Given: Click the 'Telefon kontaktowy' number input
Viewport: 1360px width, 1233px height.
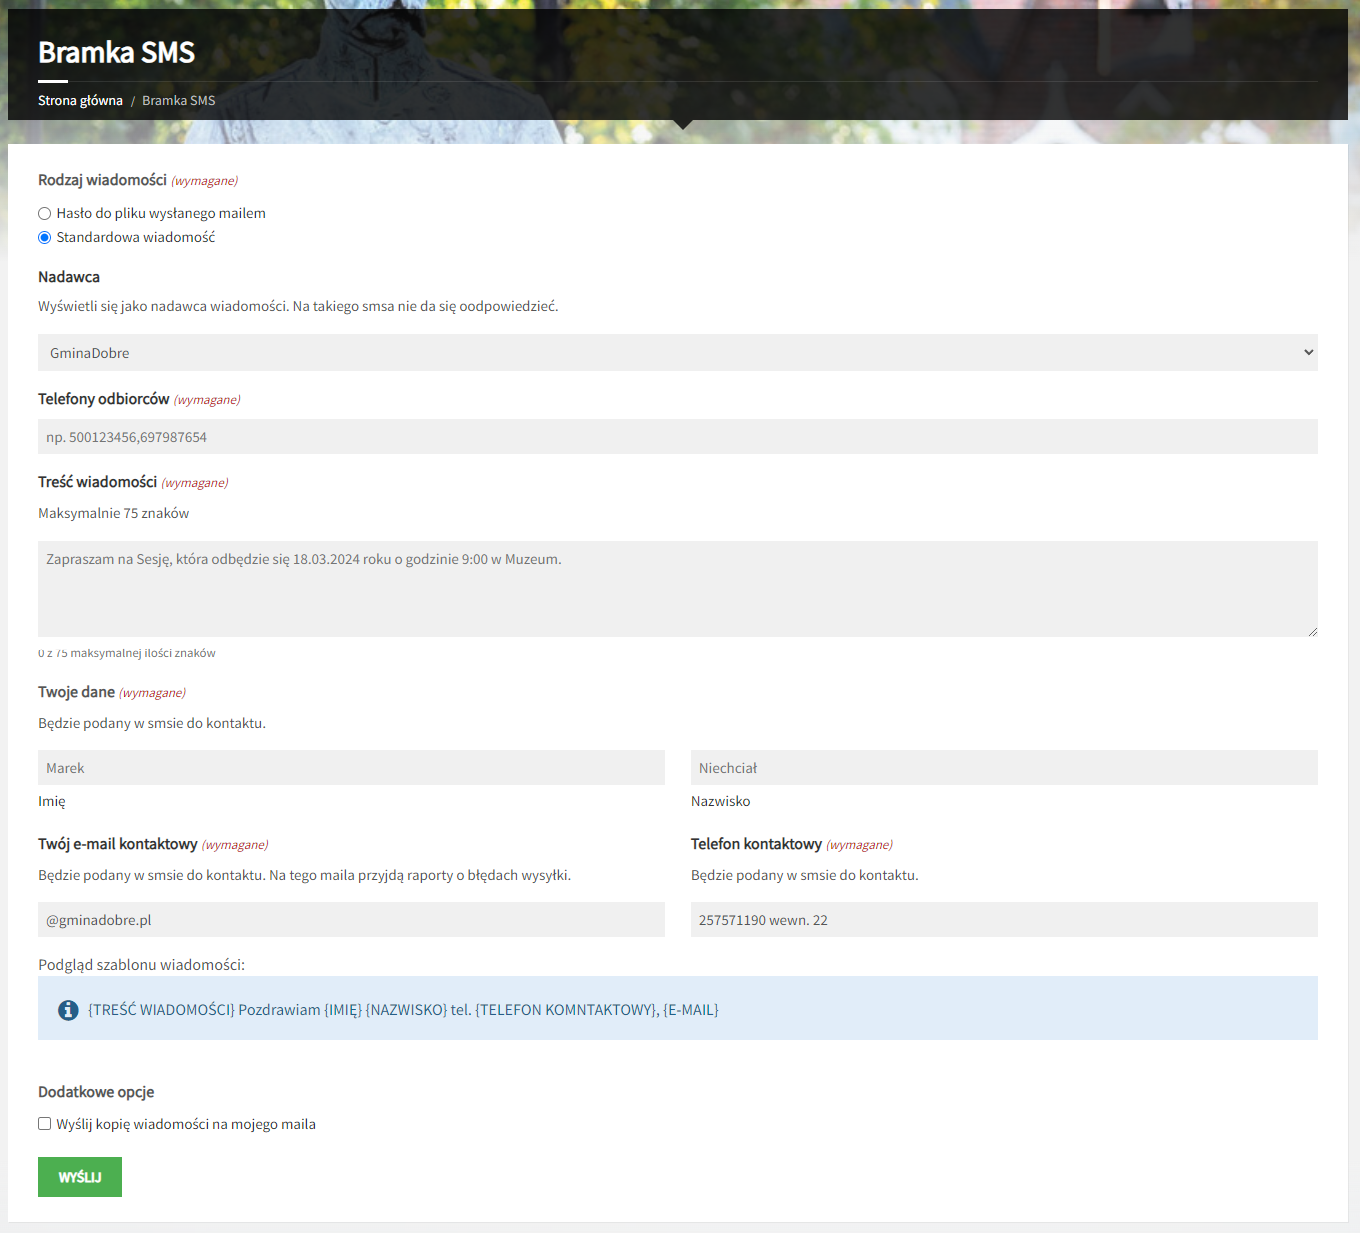Looking at the screenshot, I should (x=1004, y=920).
